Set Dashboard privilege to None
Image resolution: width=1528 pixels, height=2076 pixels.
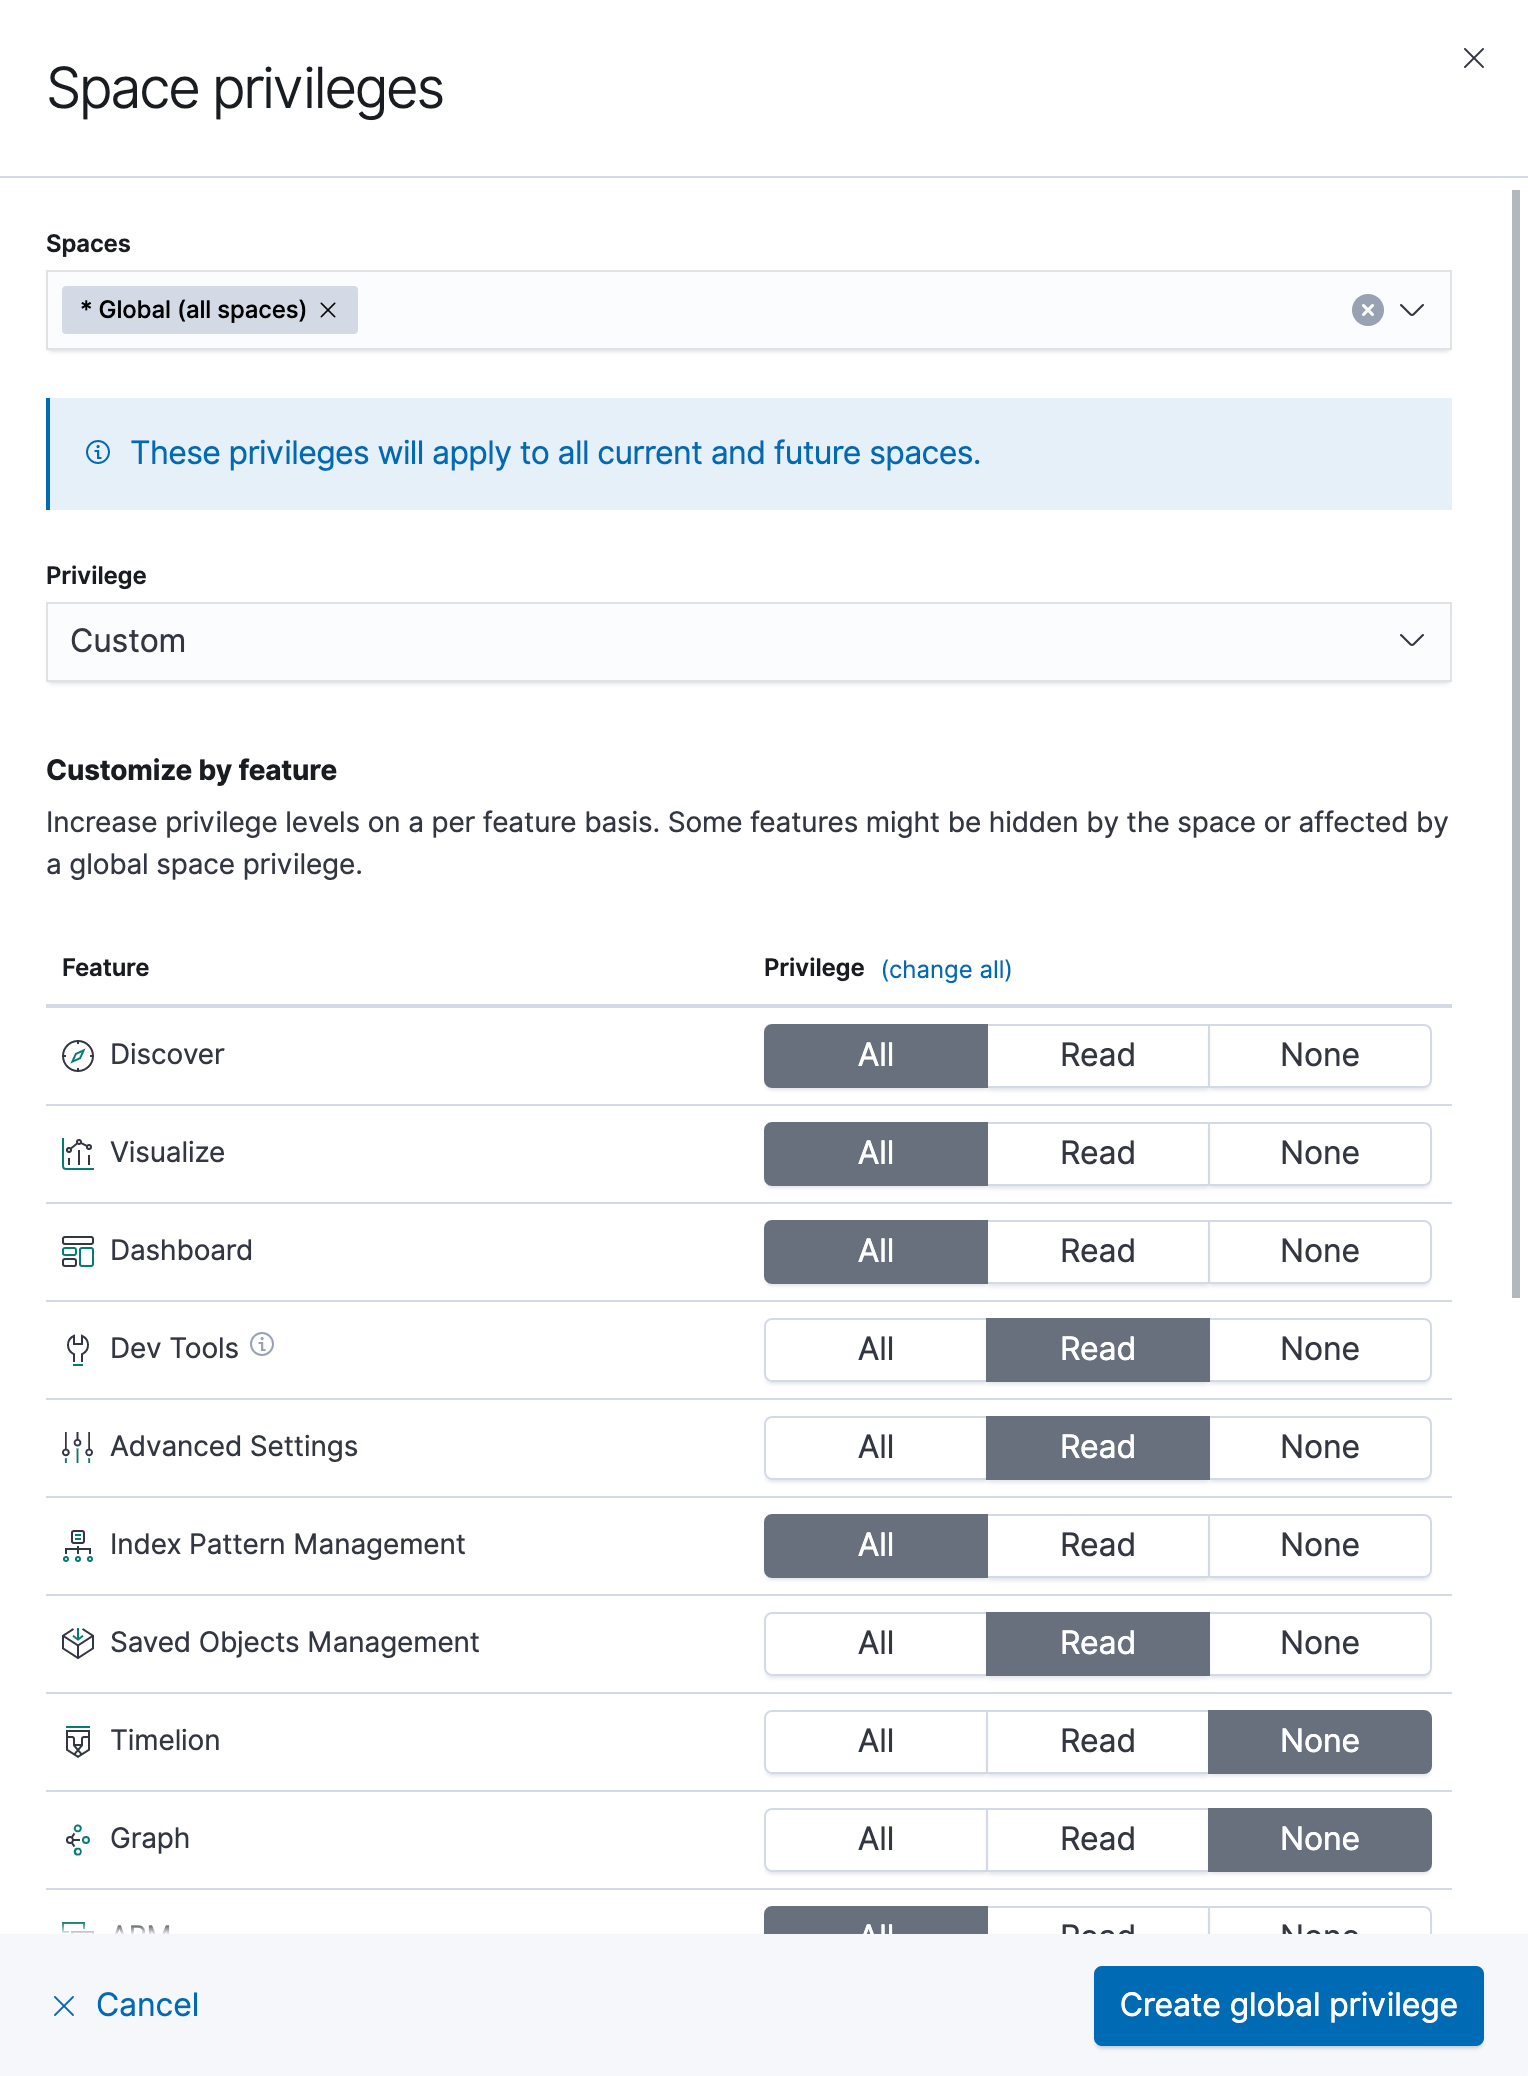coord(1320,1251)
